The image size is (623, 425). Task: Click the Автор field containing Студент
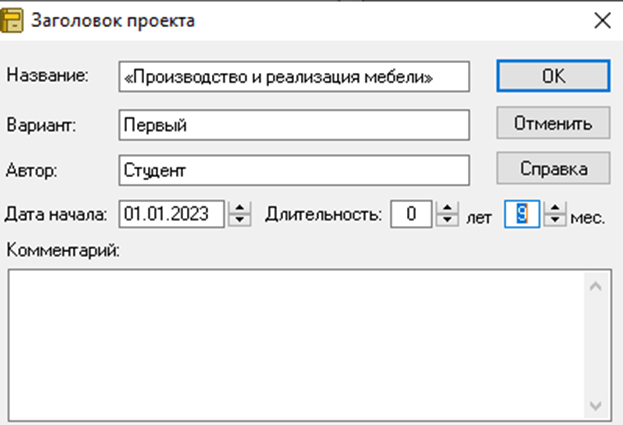coord(294,170)
